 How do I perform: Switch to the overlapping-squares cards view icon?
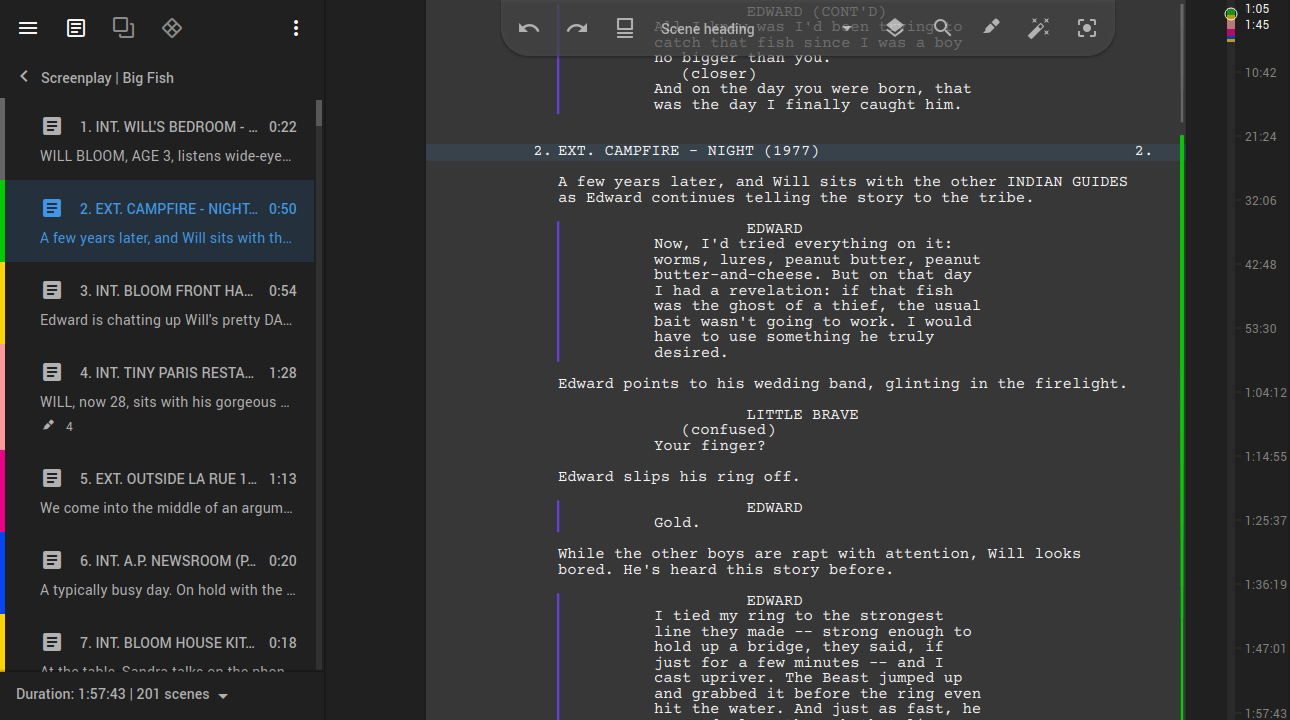coord(124,28)
